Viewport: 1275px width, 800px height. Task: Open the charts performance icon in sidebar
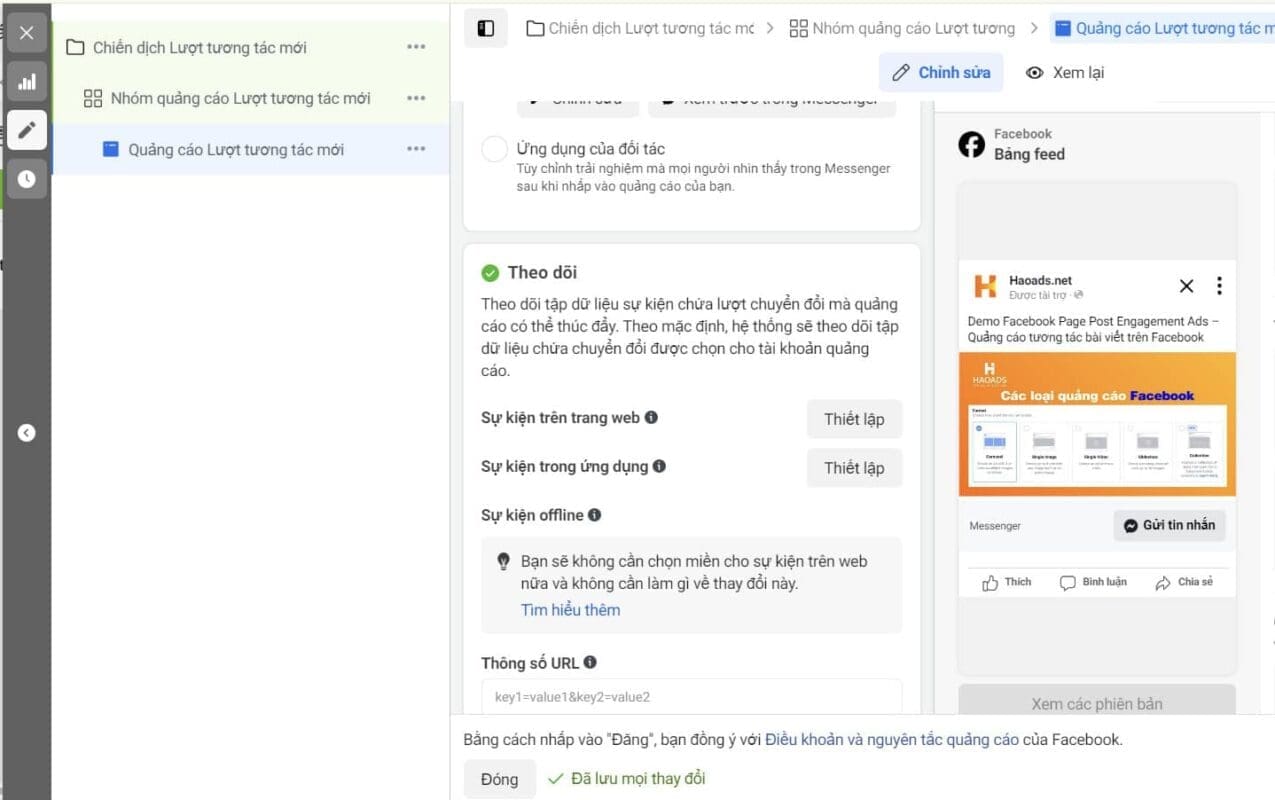click(27, 82)
